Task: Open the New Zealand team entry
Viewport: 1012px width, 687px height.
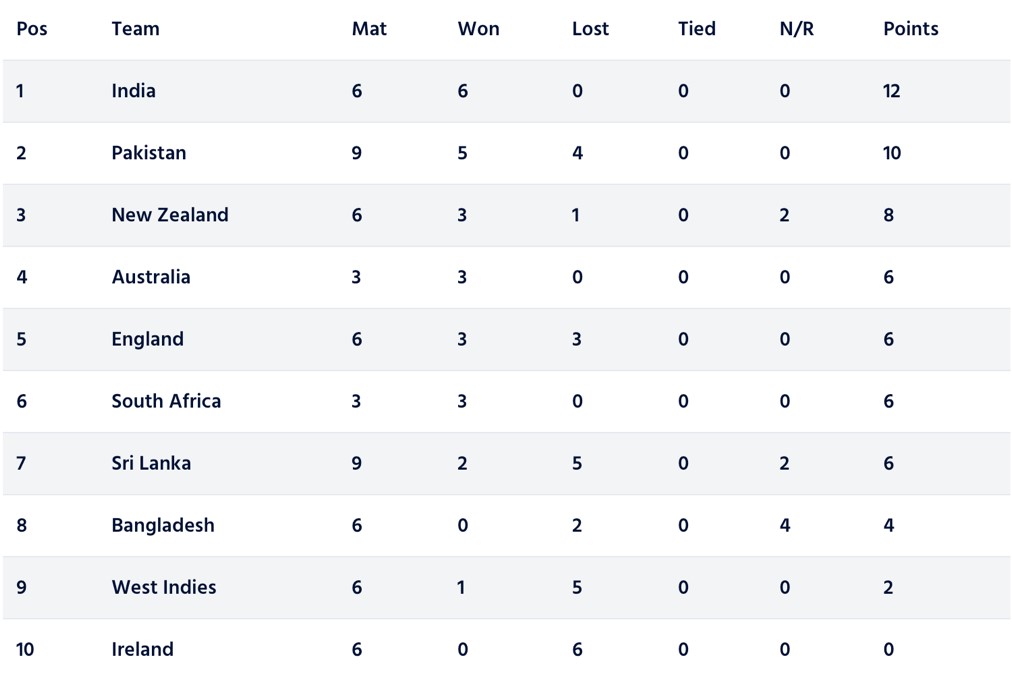Action: coord(170,215)
